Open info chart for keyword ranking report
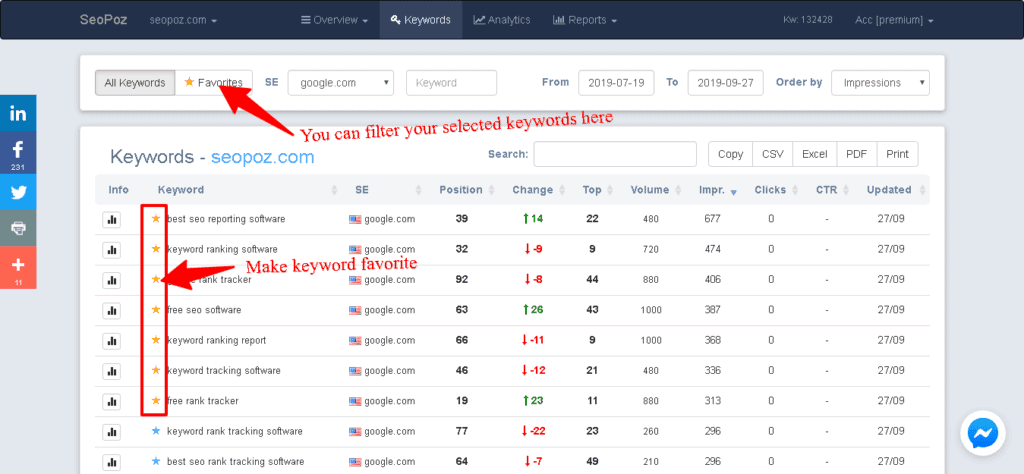 click(112, 341)
